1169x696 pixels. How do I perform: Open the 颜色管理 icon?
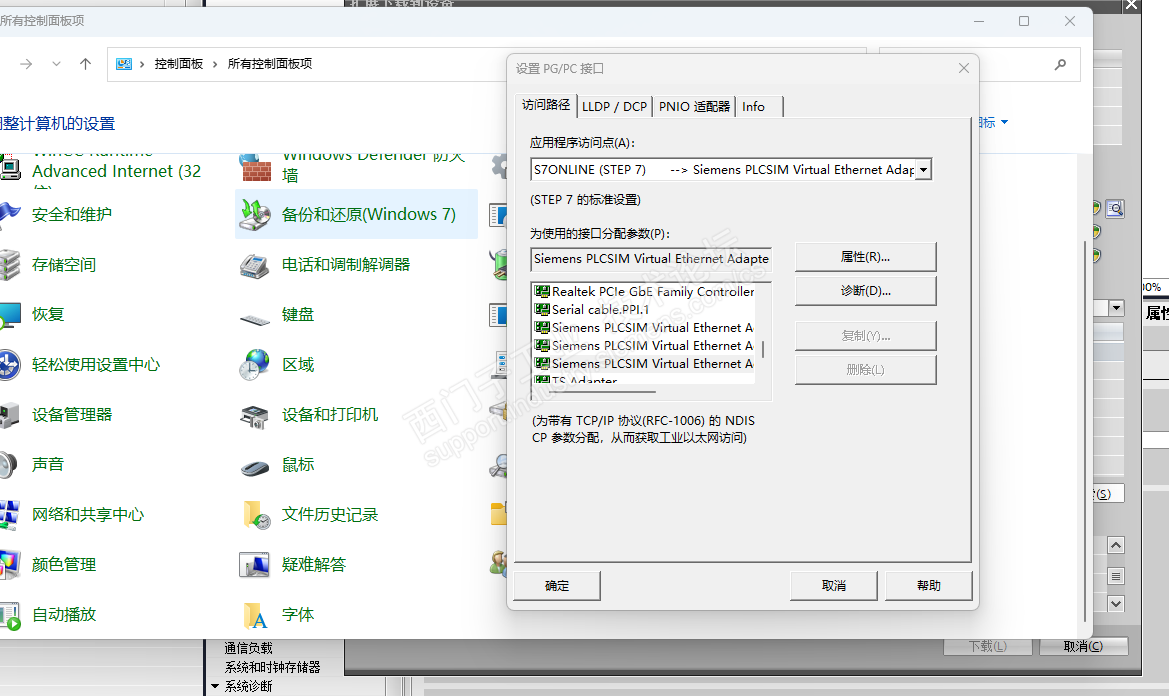point(10,564)
